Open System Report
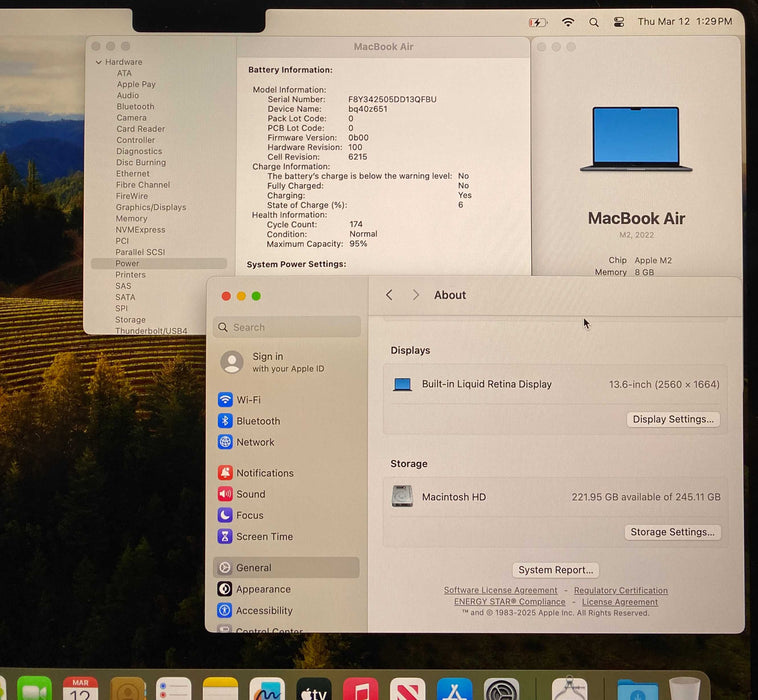The image size is (758, 700). 555,570
